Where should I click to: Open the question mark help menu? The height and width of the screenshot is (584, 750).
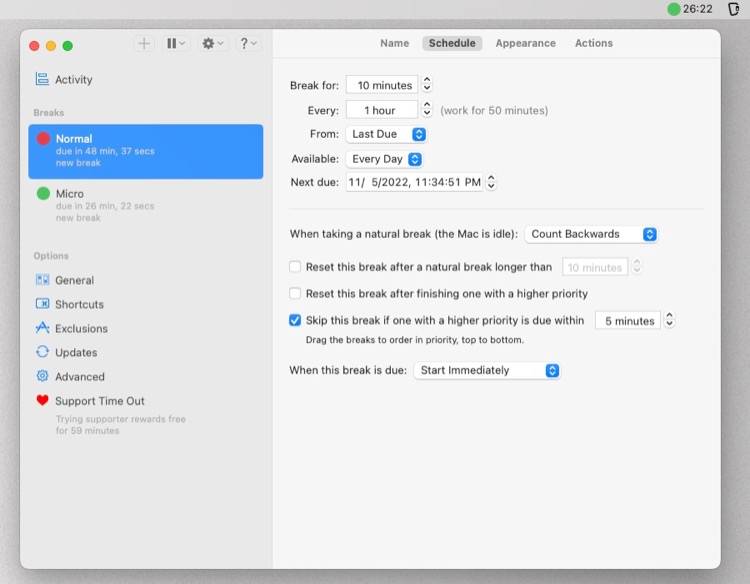tap(248, 44)
